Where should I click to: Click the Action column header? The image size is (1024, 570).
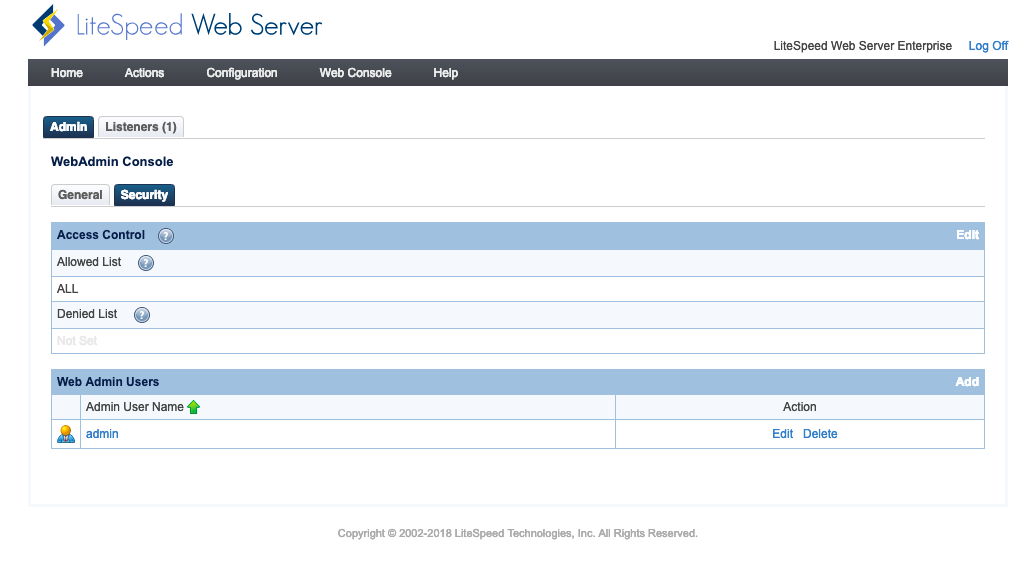click(x=799, y=407)
